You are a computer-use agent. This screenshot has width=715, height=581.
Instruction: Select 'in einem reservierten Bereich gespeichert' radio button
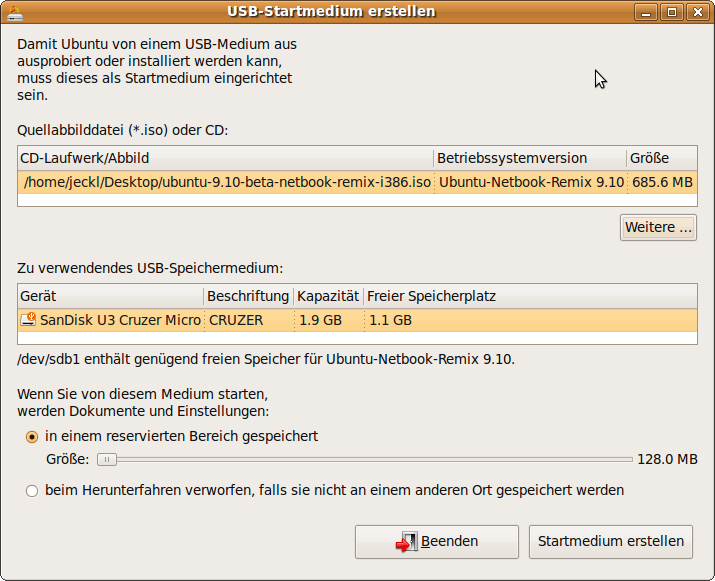[32, 437]
